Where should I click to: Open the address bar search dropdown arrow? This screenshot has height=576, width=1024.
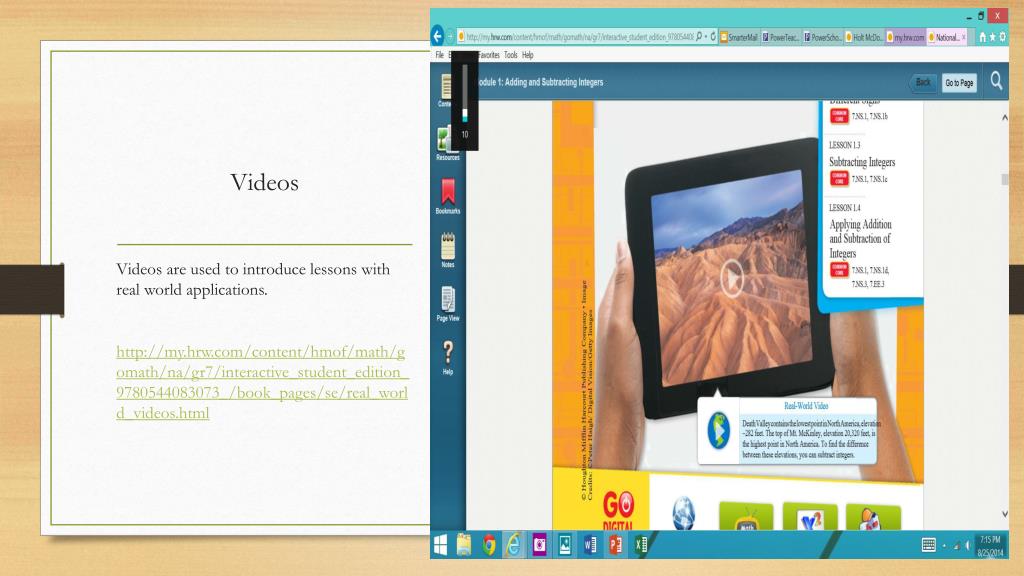pyautogui.click(x=706, y=37)
